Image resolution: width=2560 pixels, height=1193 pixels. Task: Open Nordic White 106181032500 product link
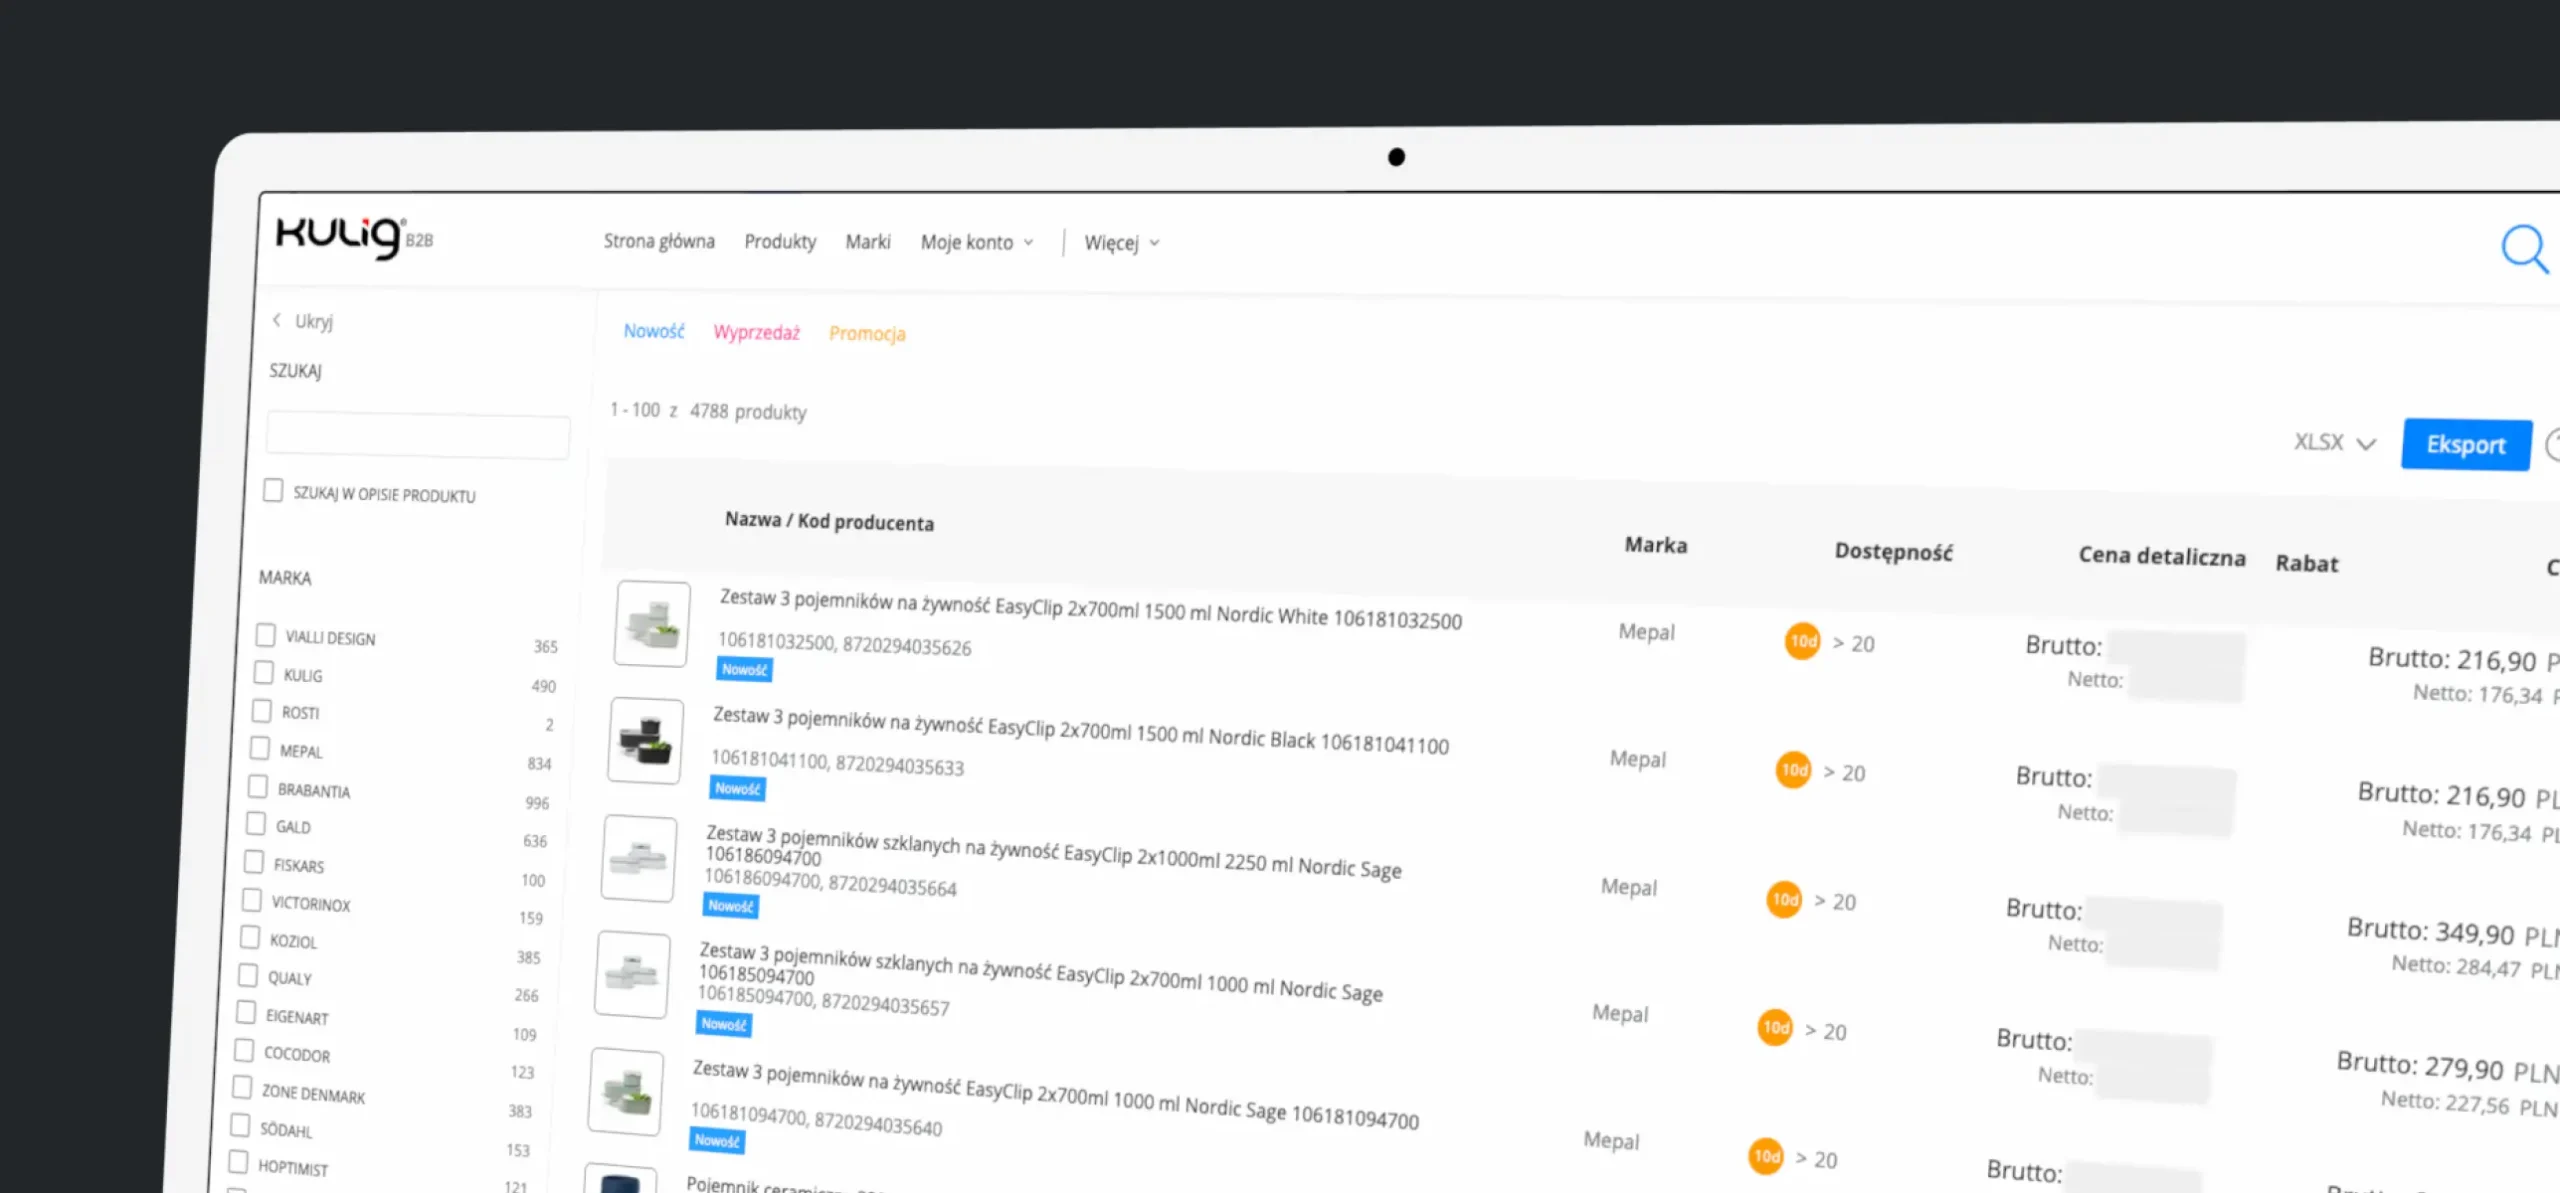pyautogui.click(x=1091, y=608)
